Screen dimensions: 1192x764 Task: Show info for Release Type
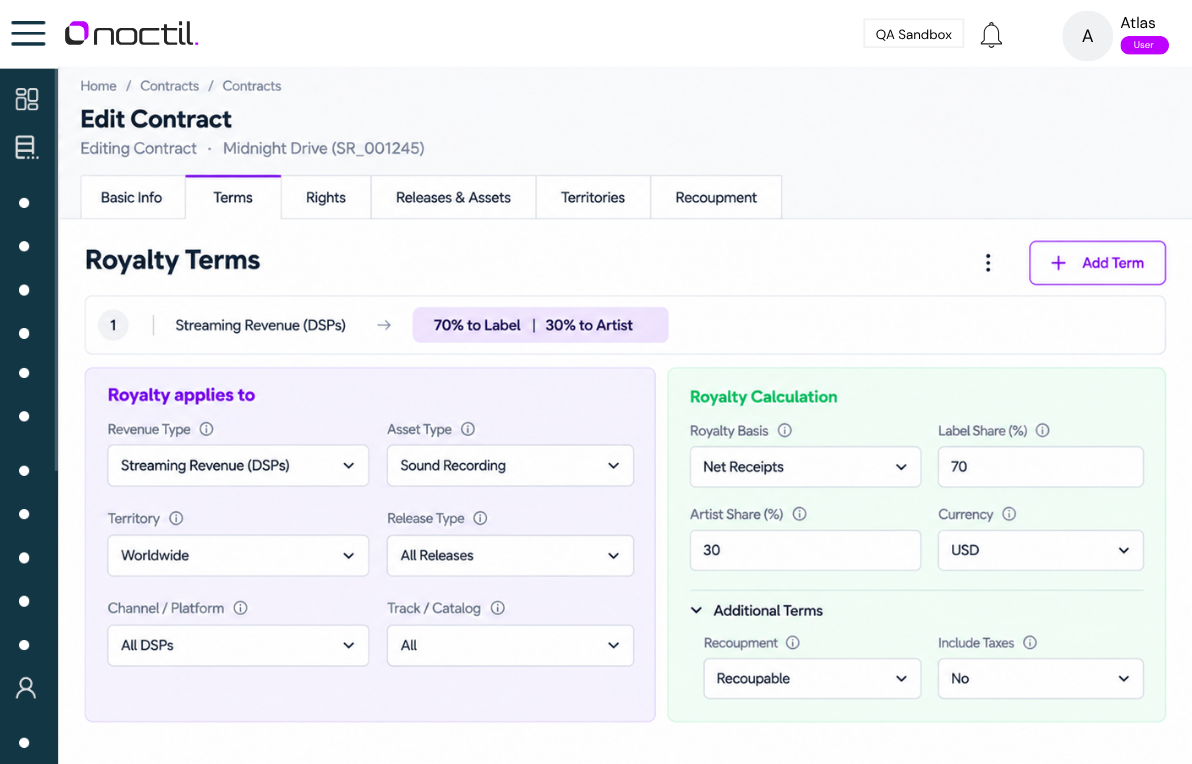coord(480,518)
